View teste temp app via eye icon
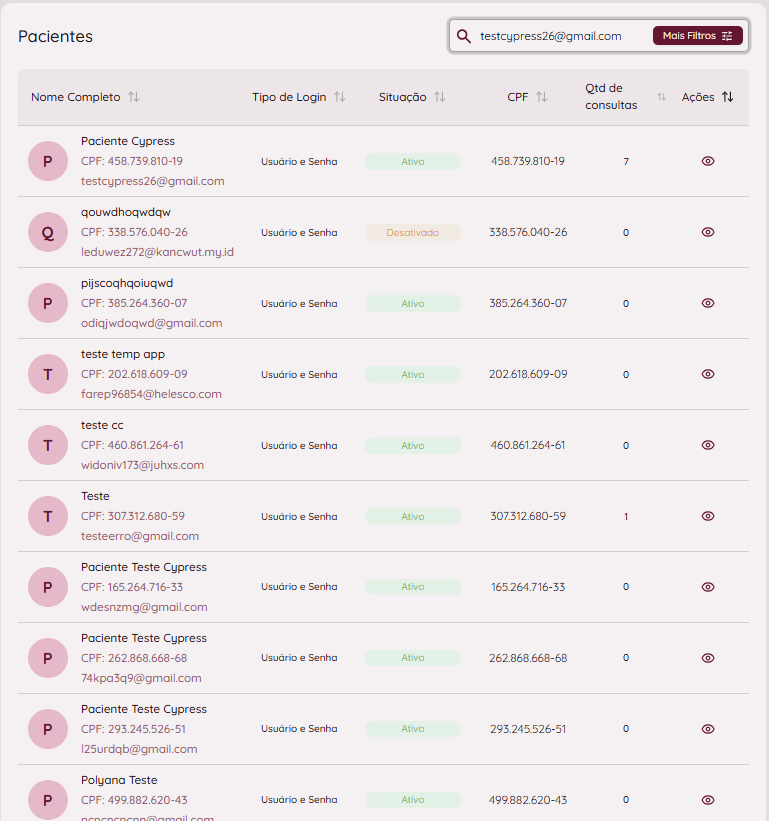 [x=708, y=374]
